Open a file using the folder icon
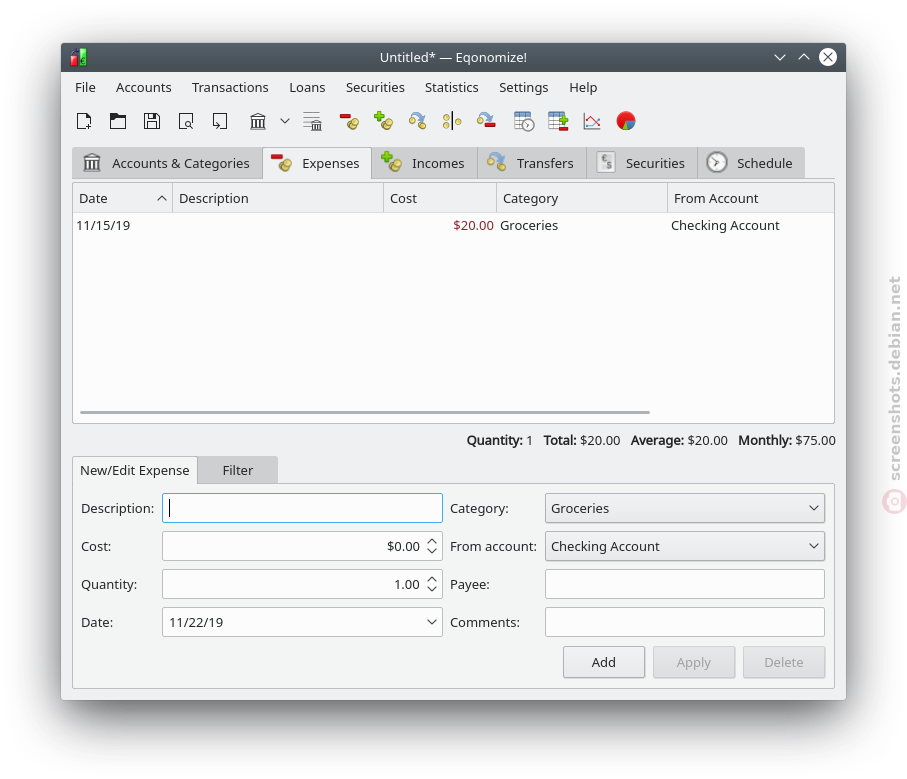The width and height of the screenshot is (907, 779). (x=118, y=121)
